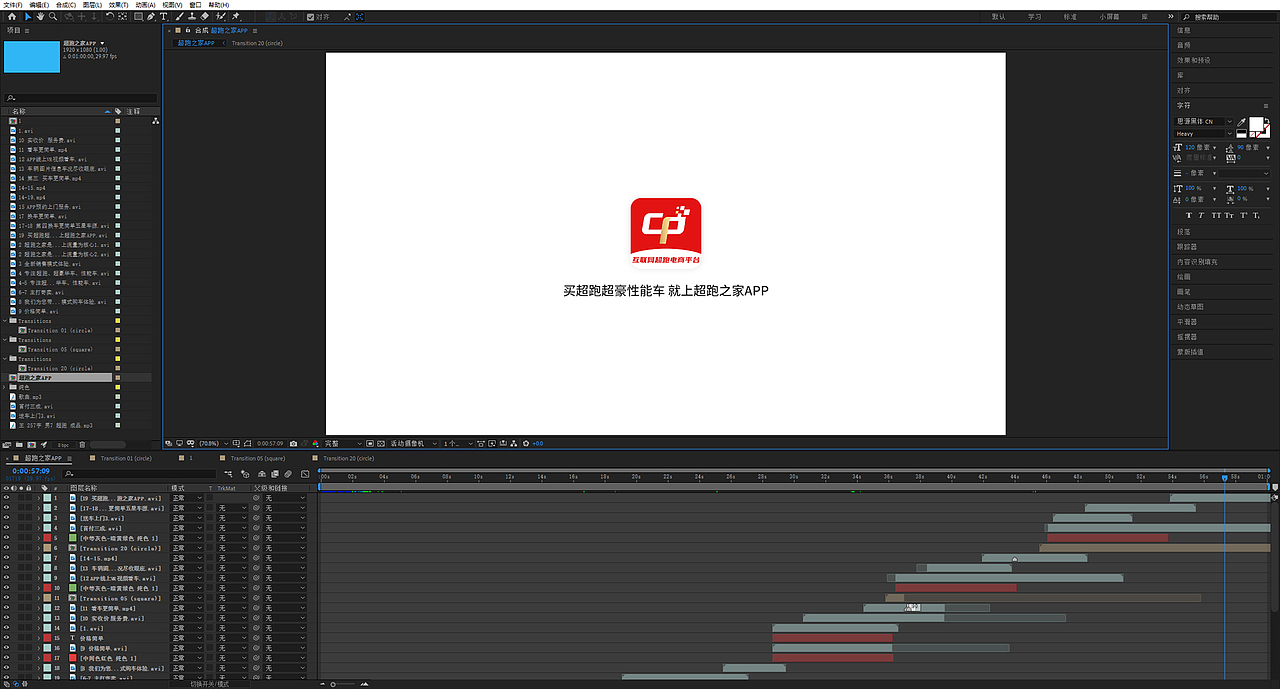Toggle visibility of layer 6 Transition 20 (circle)
Image resolution: width=1280 pixels, height=689 pixels.
(x=6, y=548)
